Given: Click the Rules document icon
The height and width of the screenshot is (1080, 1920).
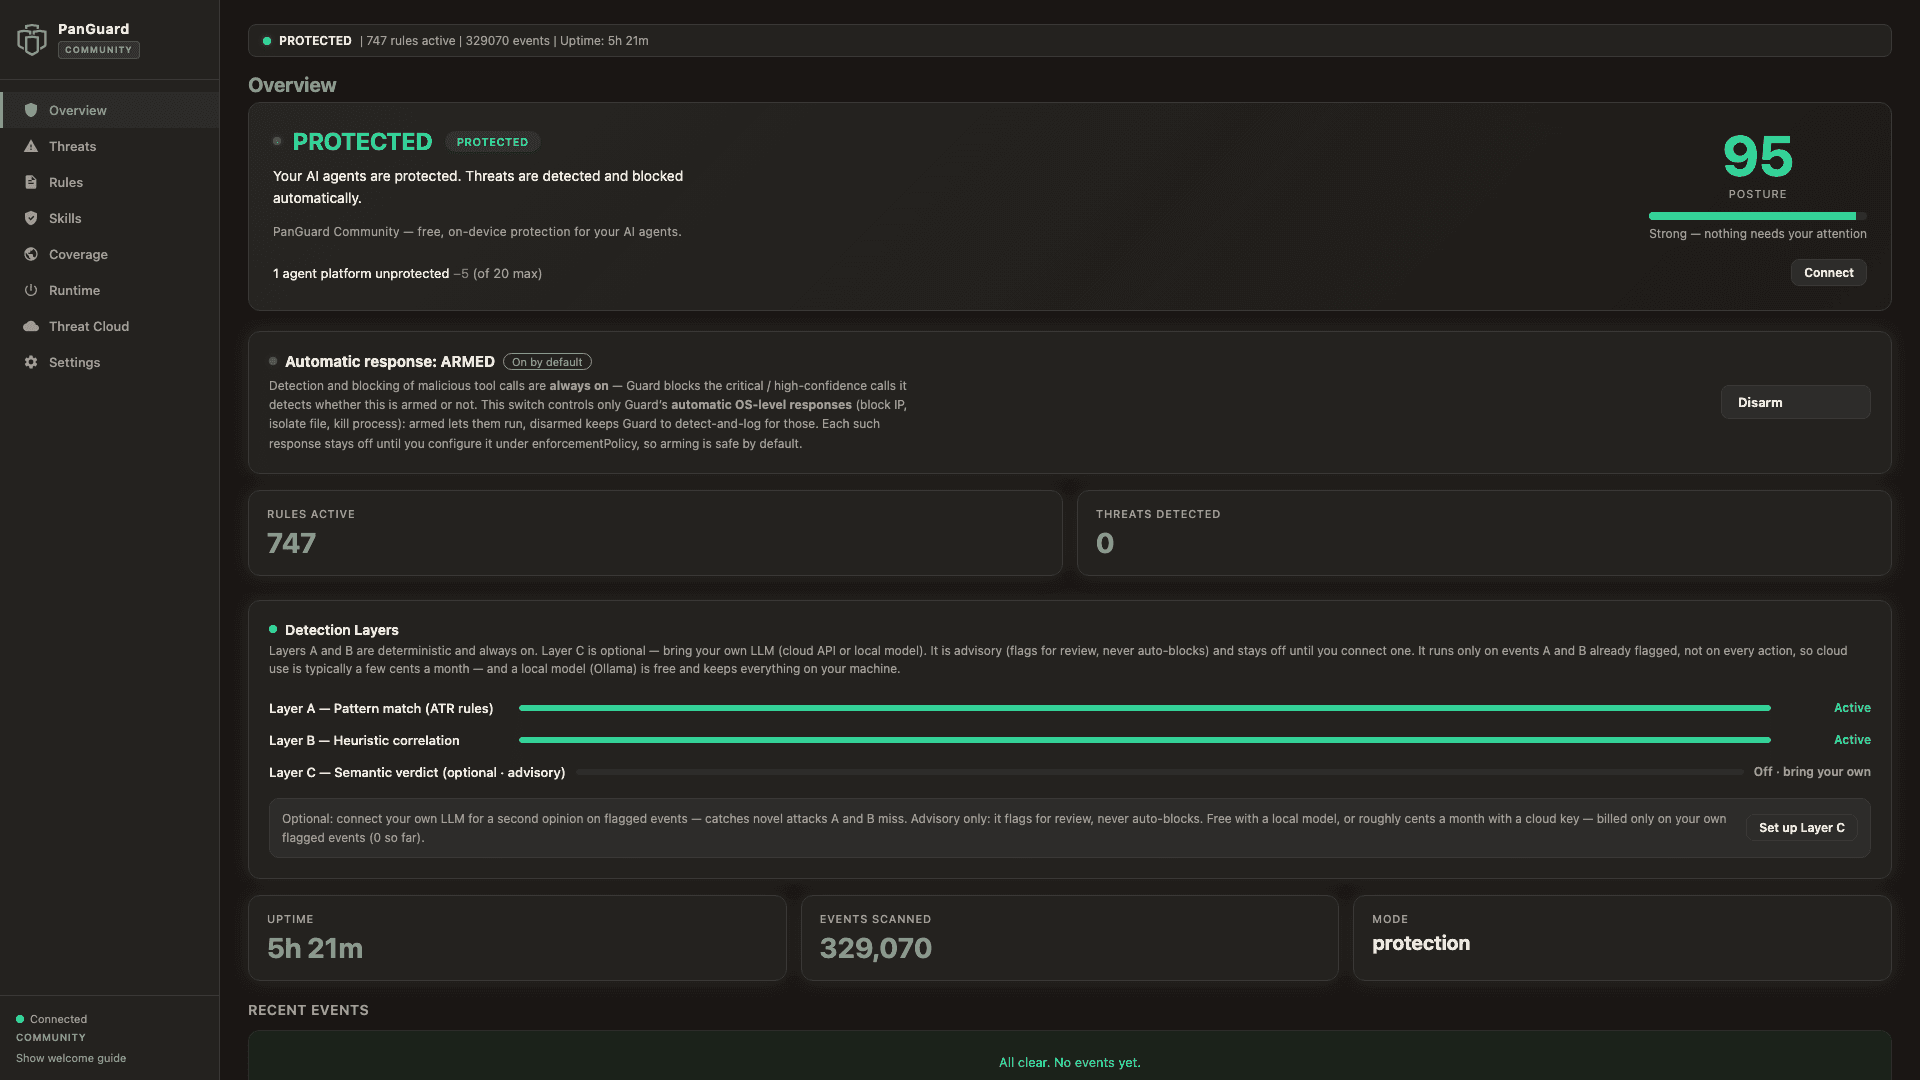Looking at the screenshot, I should (31, 182).
